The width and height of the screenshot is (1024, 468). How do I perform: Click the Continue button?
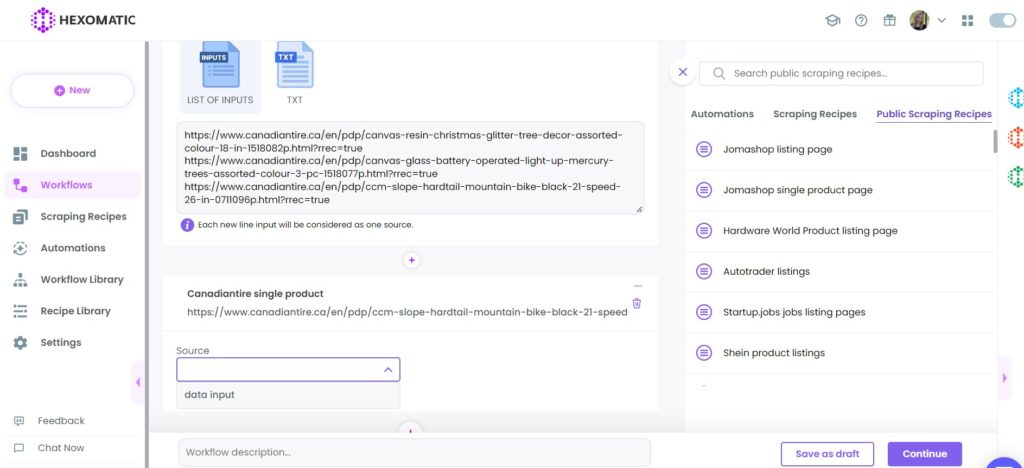[x=925, y=454]
